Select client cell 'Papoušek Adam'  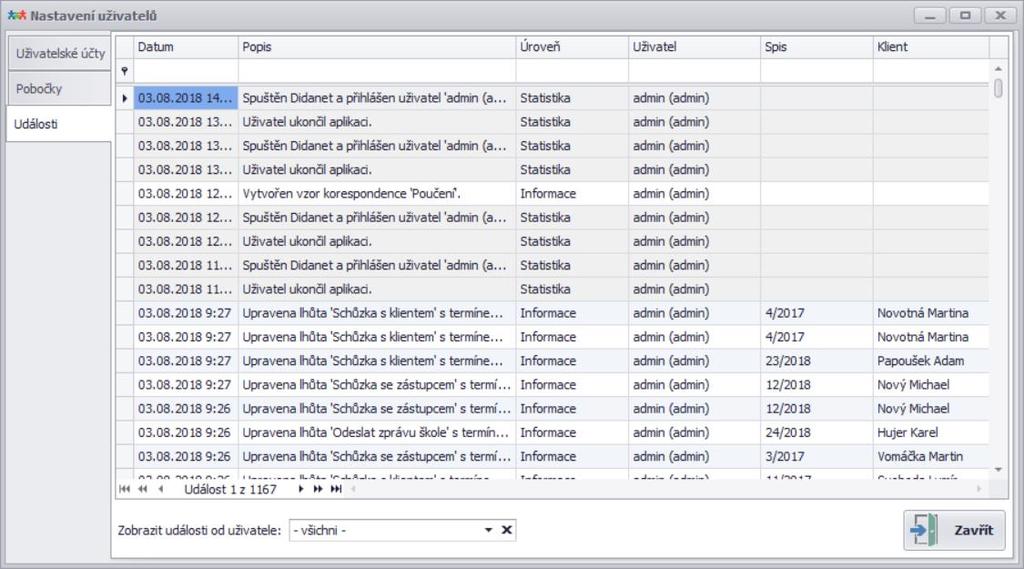(931, 361)
